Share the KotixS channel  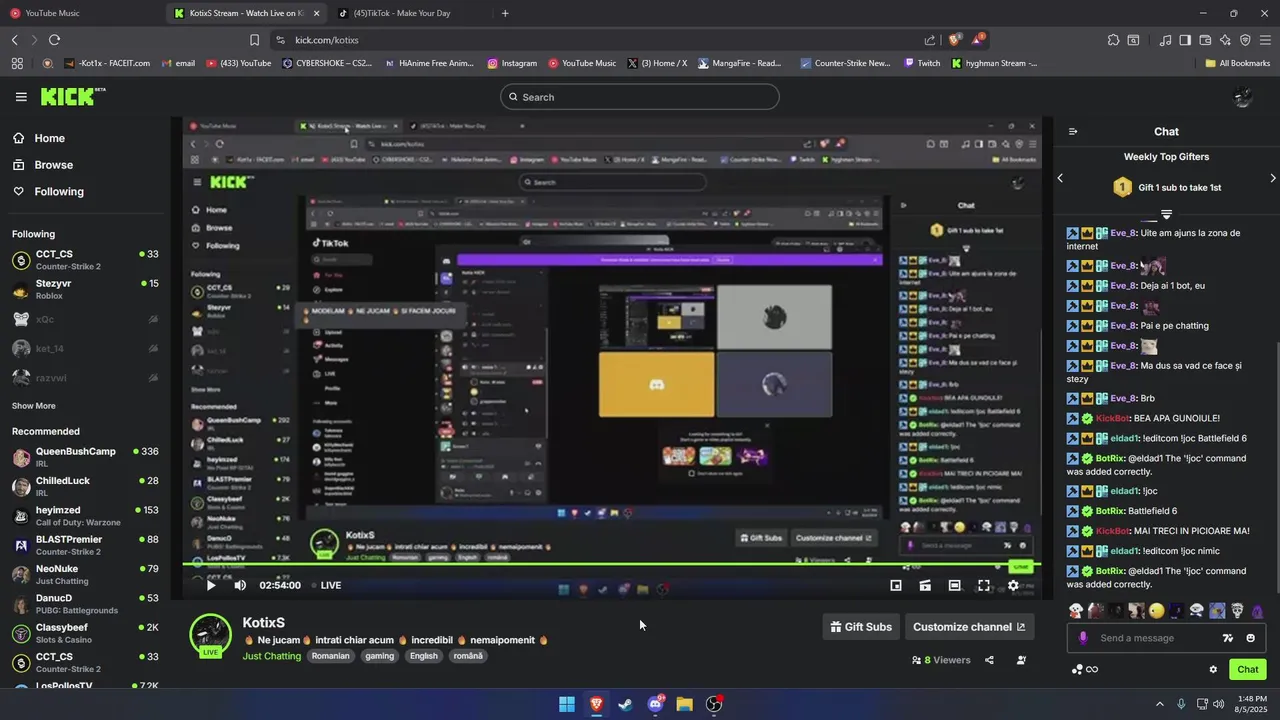989,660
